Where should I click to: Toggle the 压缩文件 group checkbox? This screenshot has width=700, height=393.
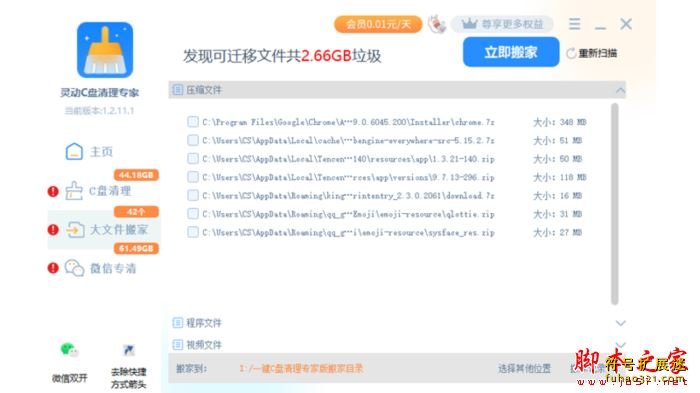click(177, 90)
